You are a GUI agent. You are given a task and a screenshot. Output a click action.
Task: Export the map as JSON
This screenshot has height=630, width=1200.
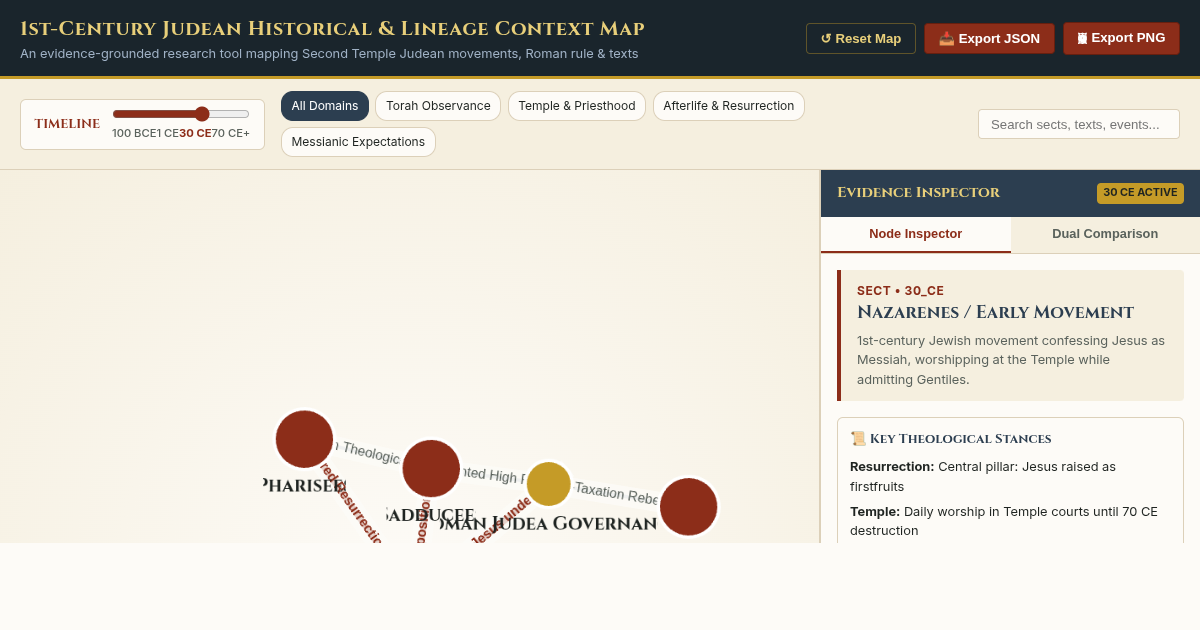(989, 39)
